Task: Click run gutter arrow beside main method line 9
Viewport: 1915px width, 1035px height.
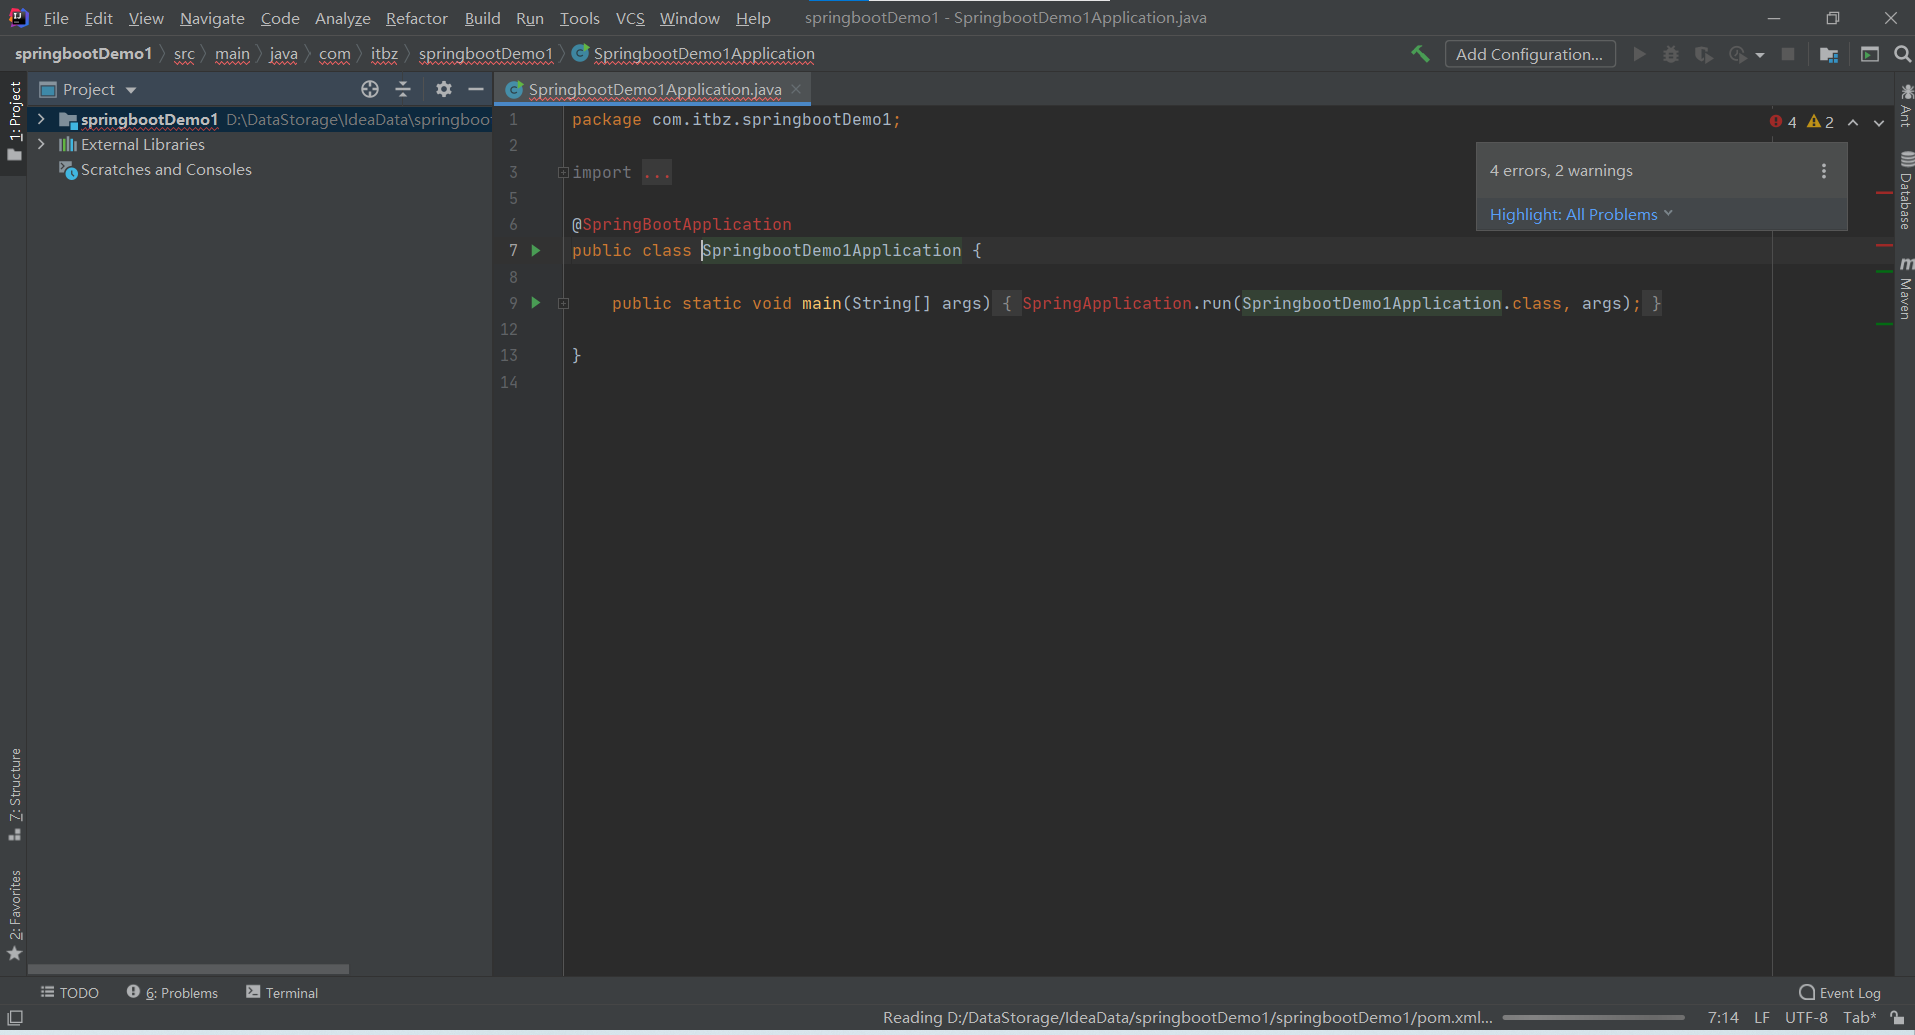Action: 536,302
